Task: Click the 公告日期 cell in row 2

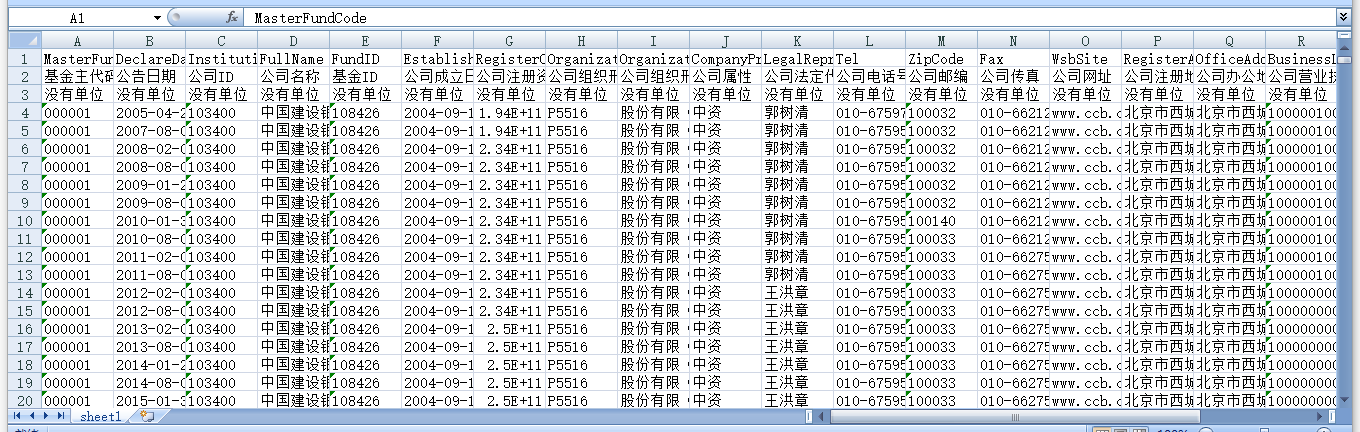Action: (149, 77)
